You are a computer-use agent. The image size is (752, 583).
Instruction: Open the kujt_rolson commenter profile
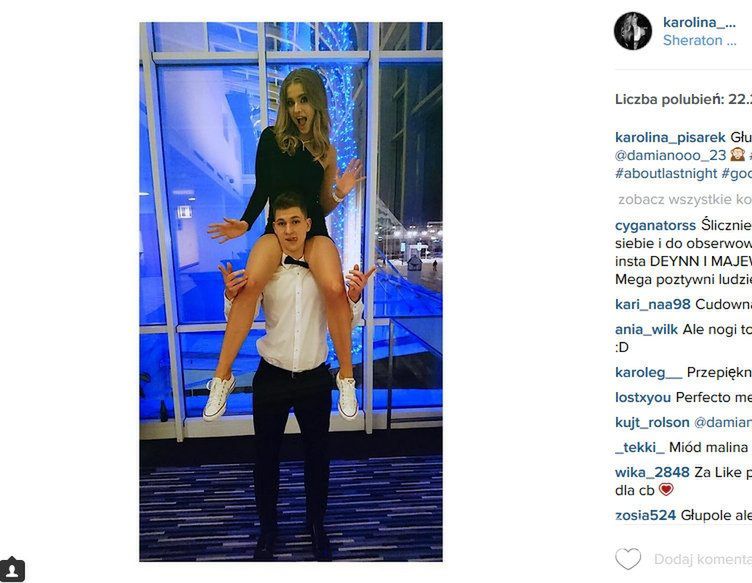tap(652, 422)
